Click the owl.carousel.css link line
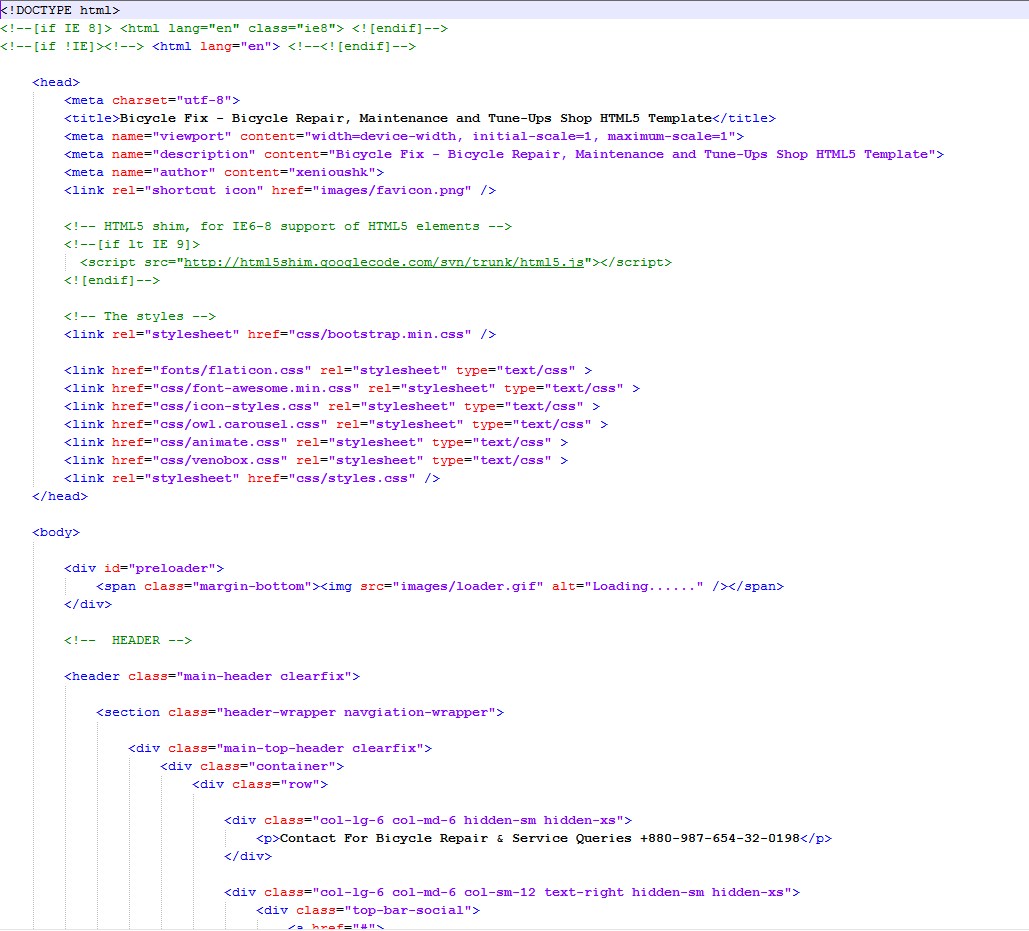Viewport: 1029px width, 931px height. tap(336, 424)
